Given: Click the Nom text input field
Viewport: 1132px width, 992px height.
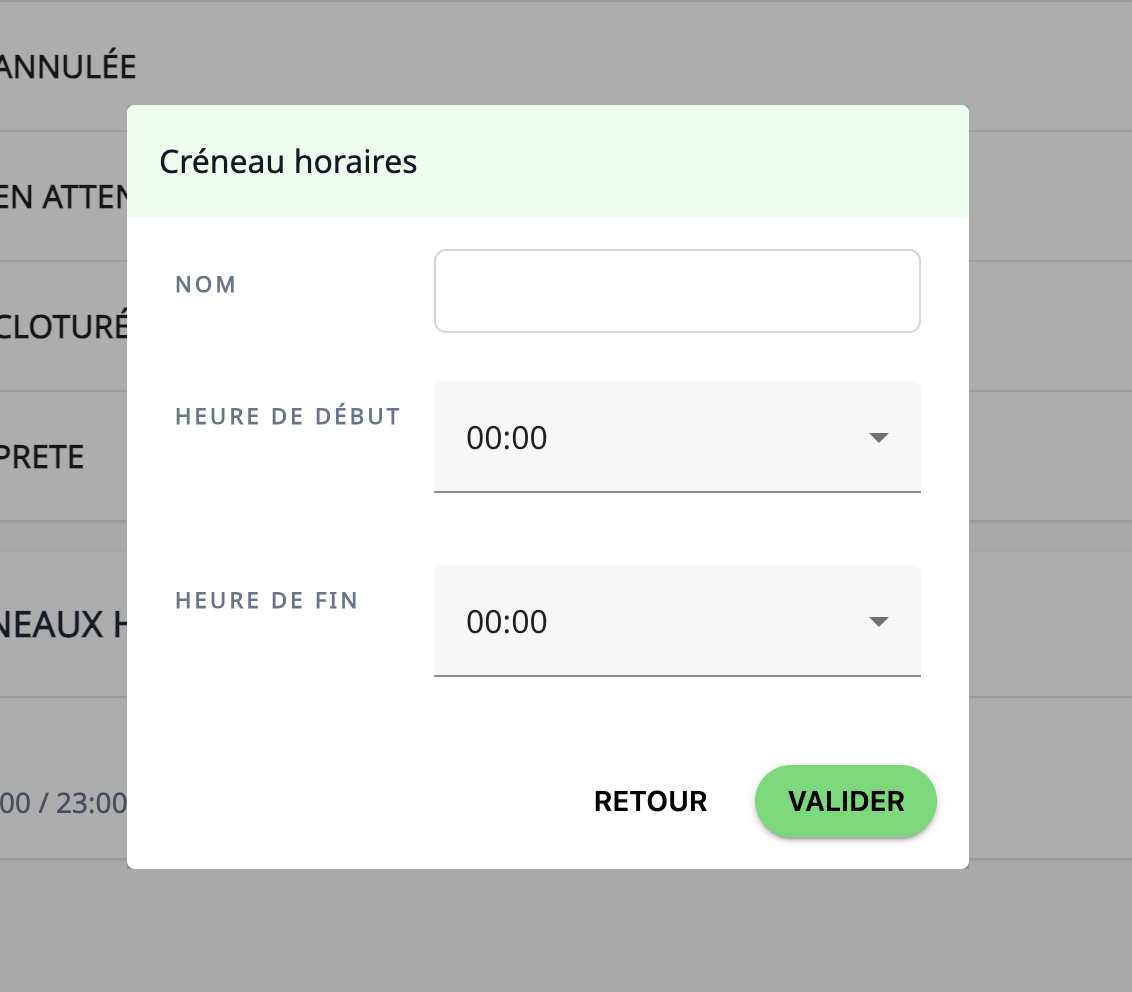Looking at the screenshot, I should (677, 291).
